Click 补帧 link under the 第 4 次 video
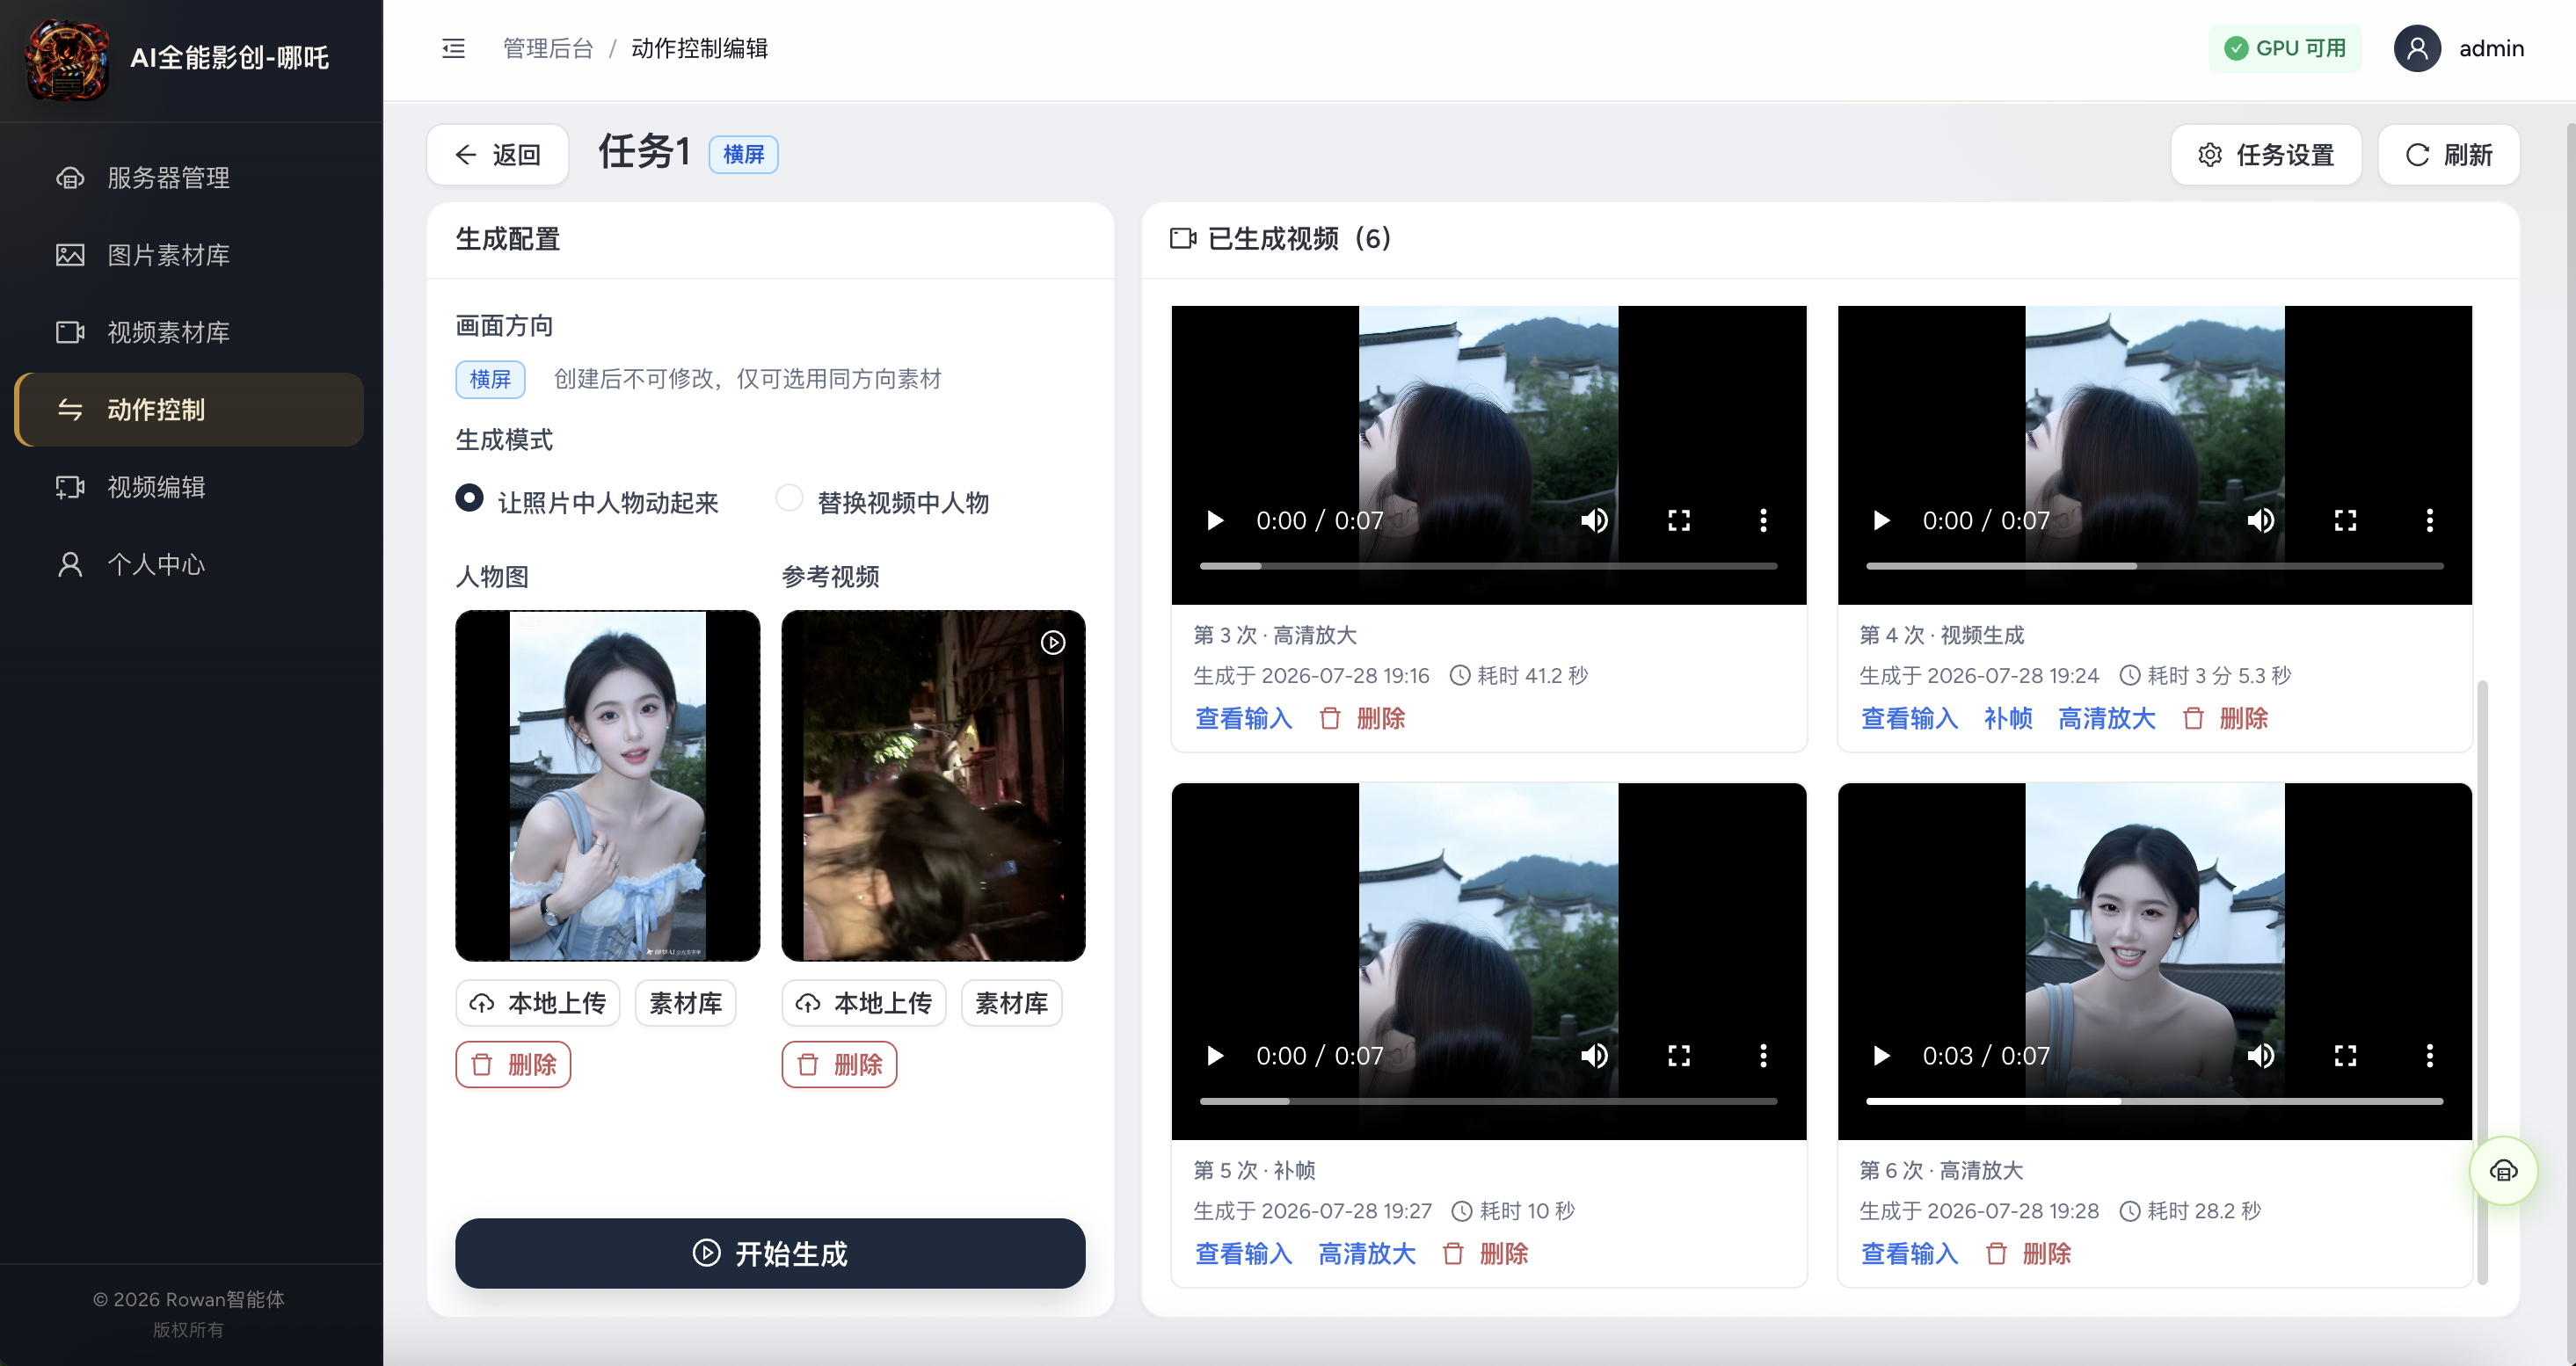 pyautogui.click(x=2007, y=718)
